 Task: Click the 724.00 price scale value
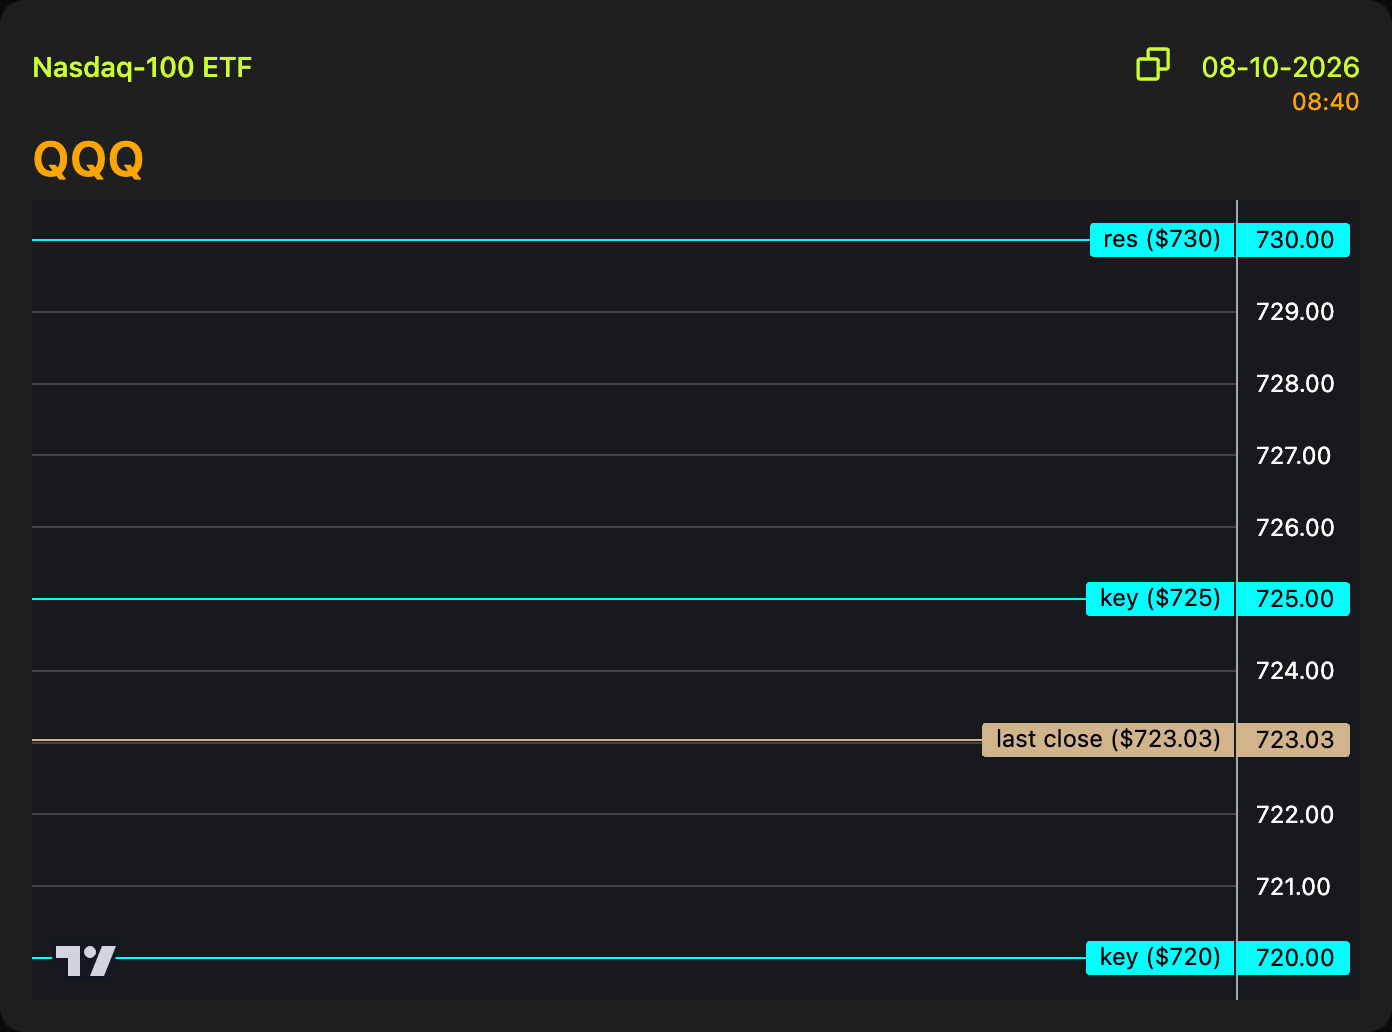click(1295, 671)
